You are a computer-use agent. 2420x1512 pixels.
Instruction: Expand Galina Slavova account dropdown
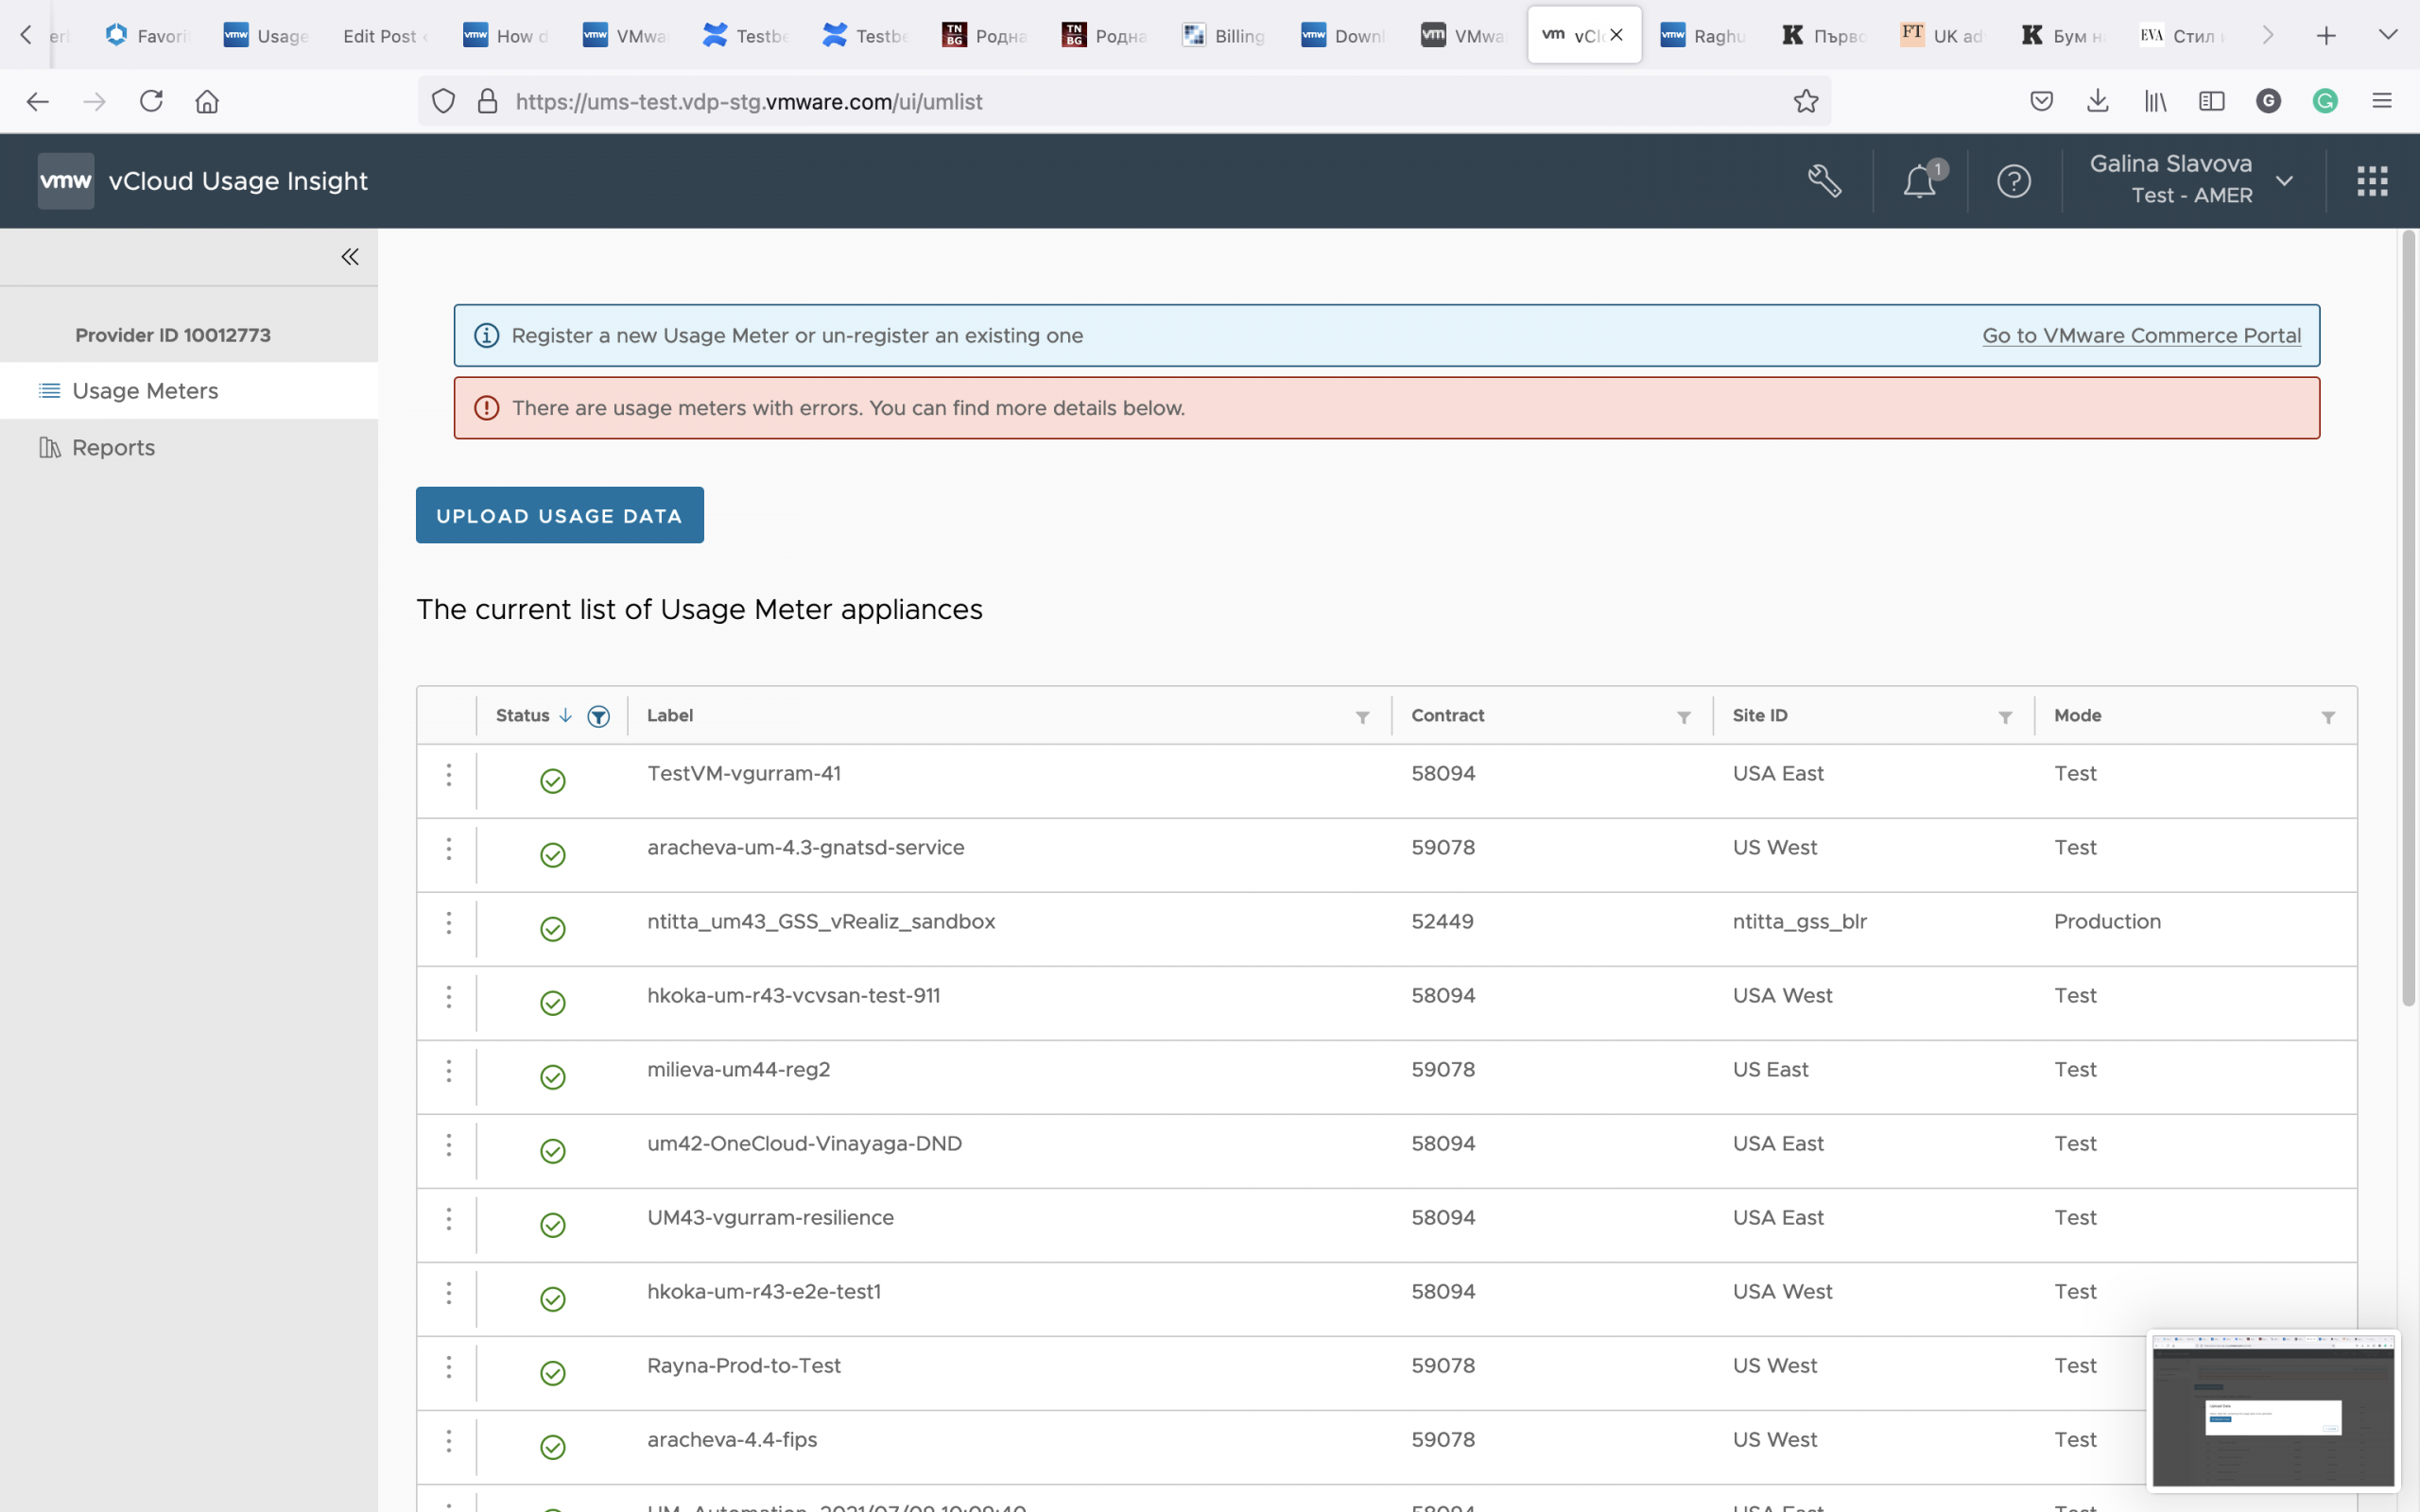coord(2284,181)
